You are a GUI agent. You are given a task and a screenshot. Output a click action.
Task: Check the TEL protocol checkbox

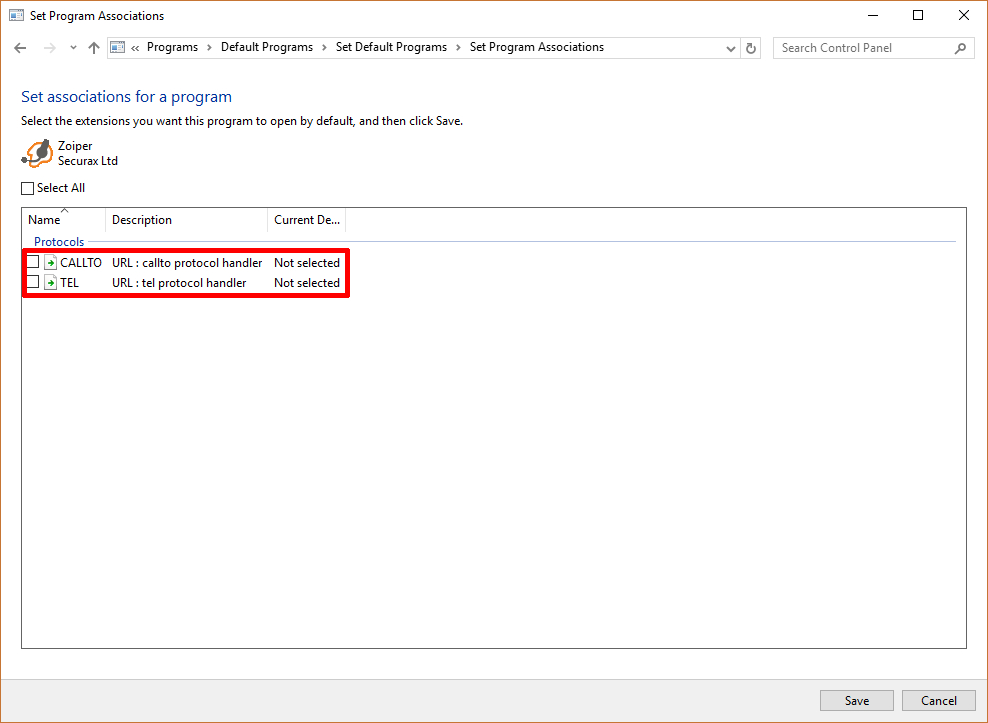click(x=33, y=283)
